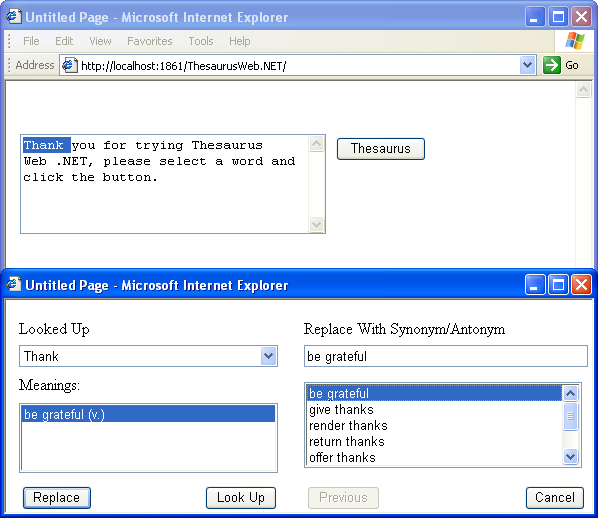This screenshot has width=598, height=518.
Task: Click the synonym list scrollbar thumb
Action: point(571,416)
